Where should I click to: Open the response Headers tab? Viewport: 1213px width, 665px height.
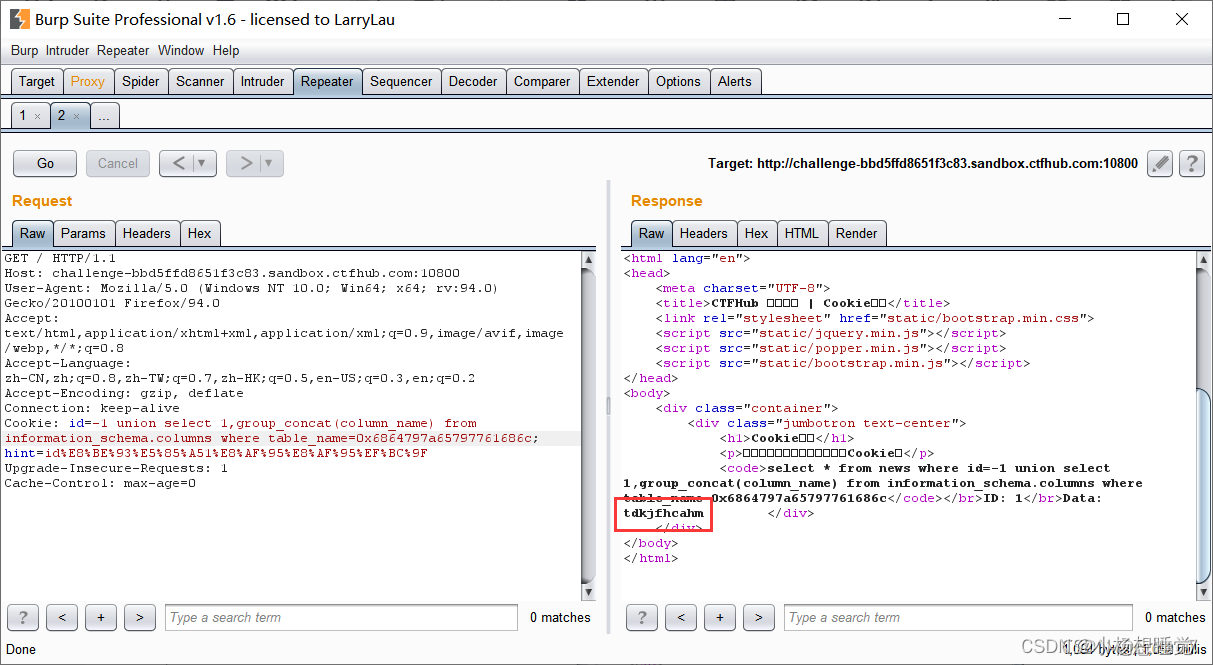click(x=704, y=233)
